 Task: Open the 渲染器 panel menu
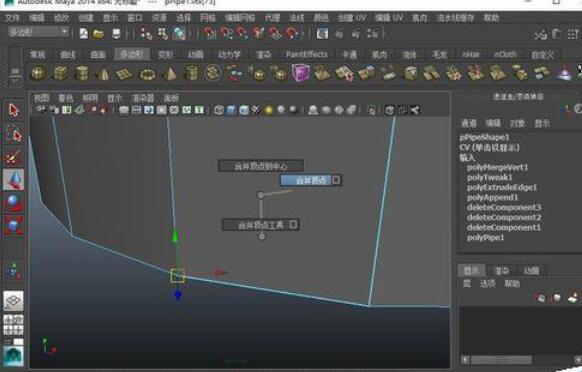pos(143,98)
